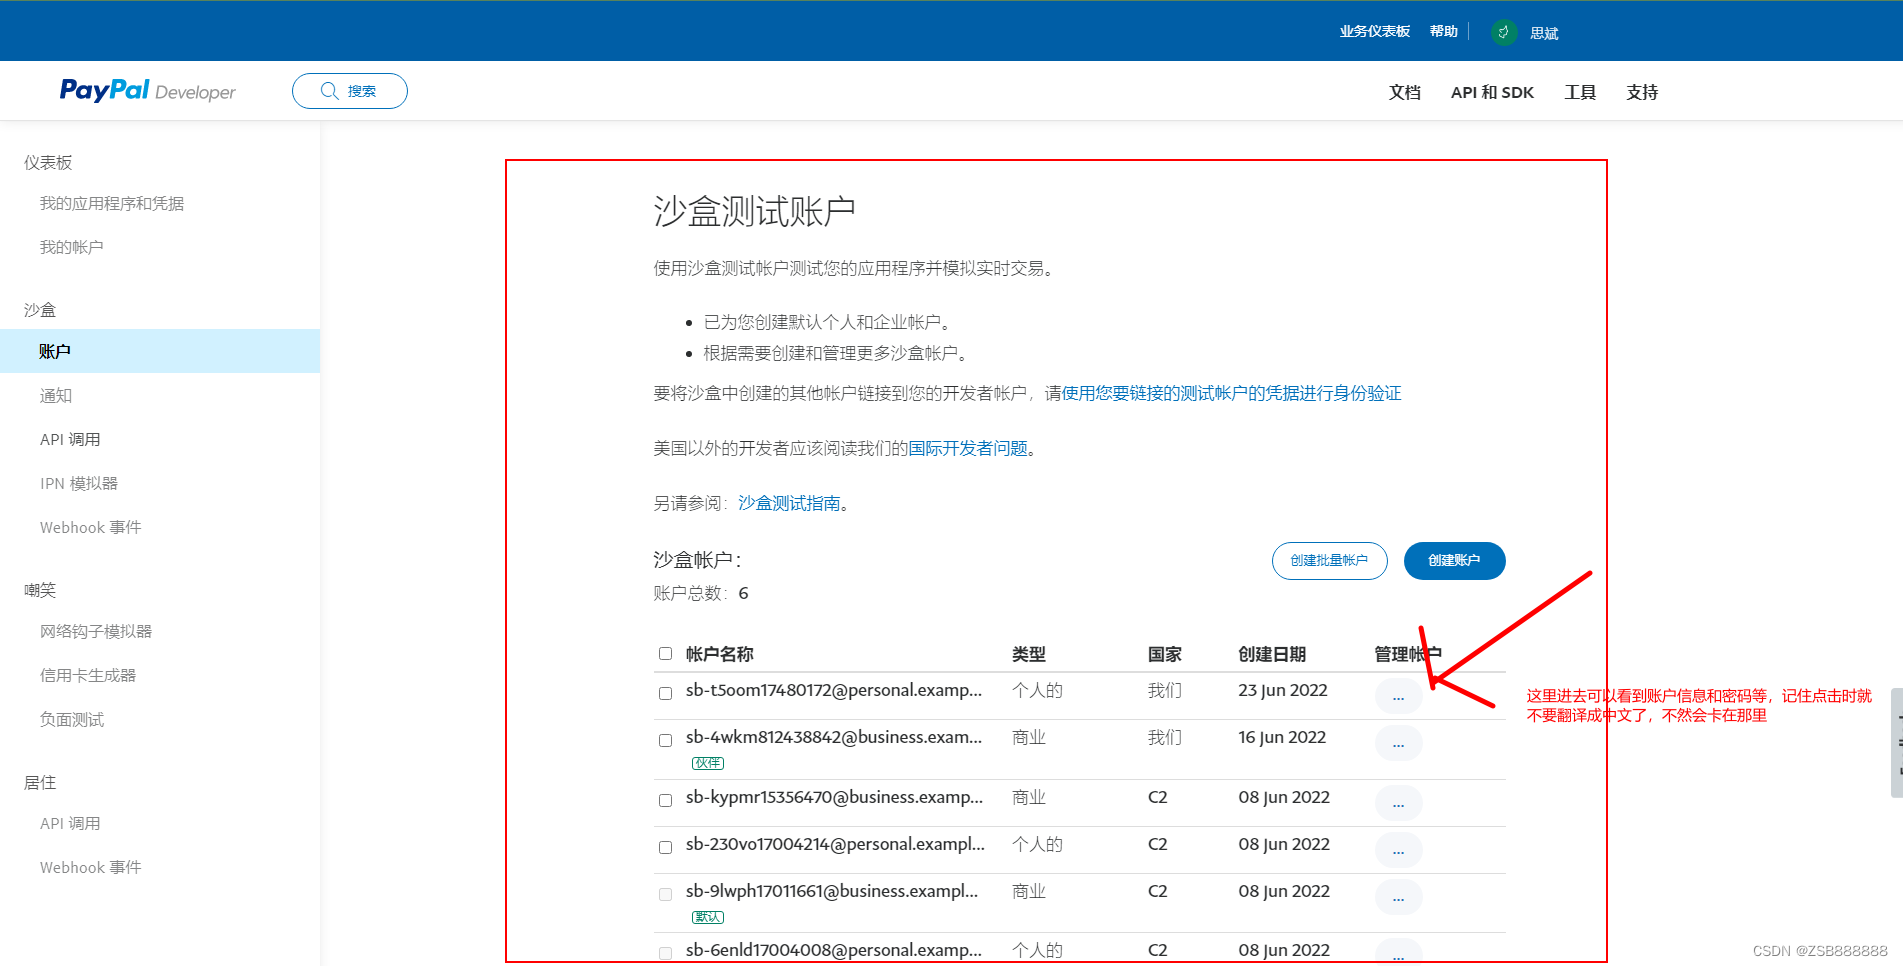Open the manage menu for sb-kypmr15356470 account

(x=1398, y=802)
